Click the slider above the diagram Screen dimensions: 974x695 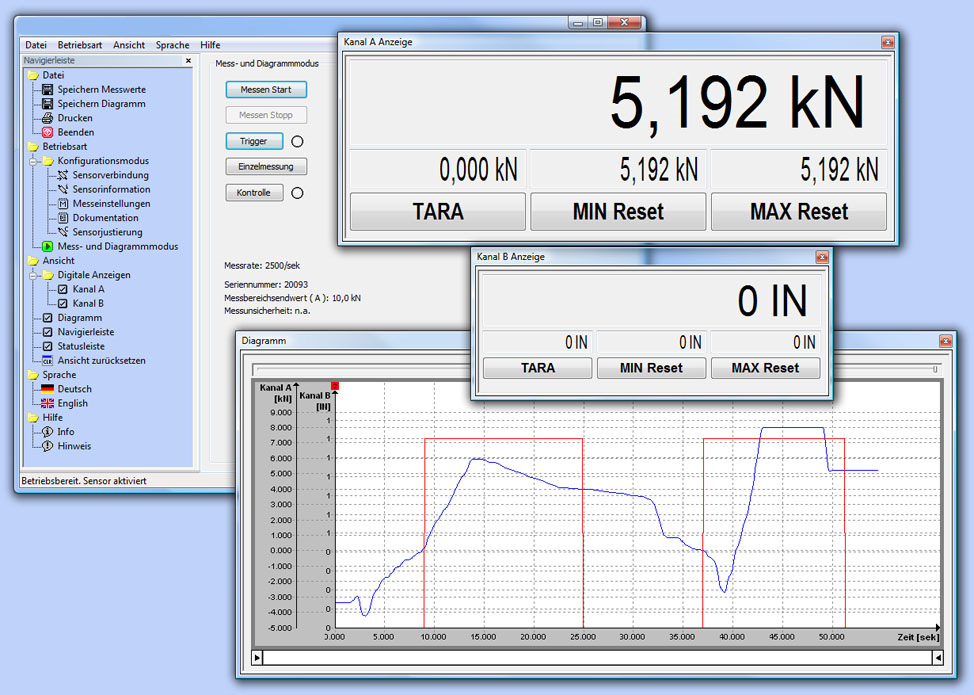click(x=934, y=369)
